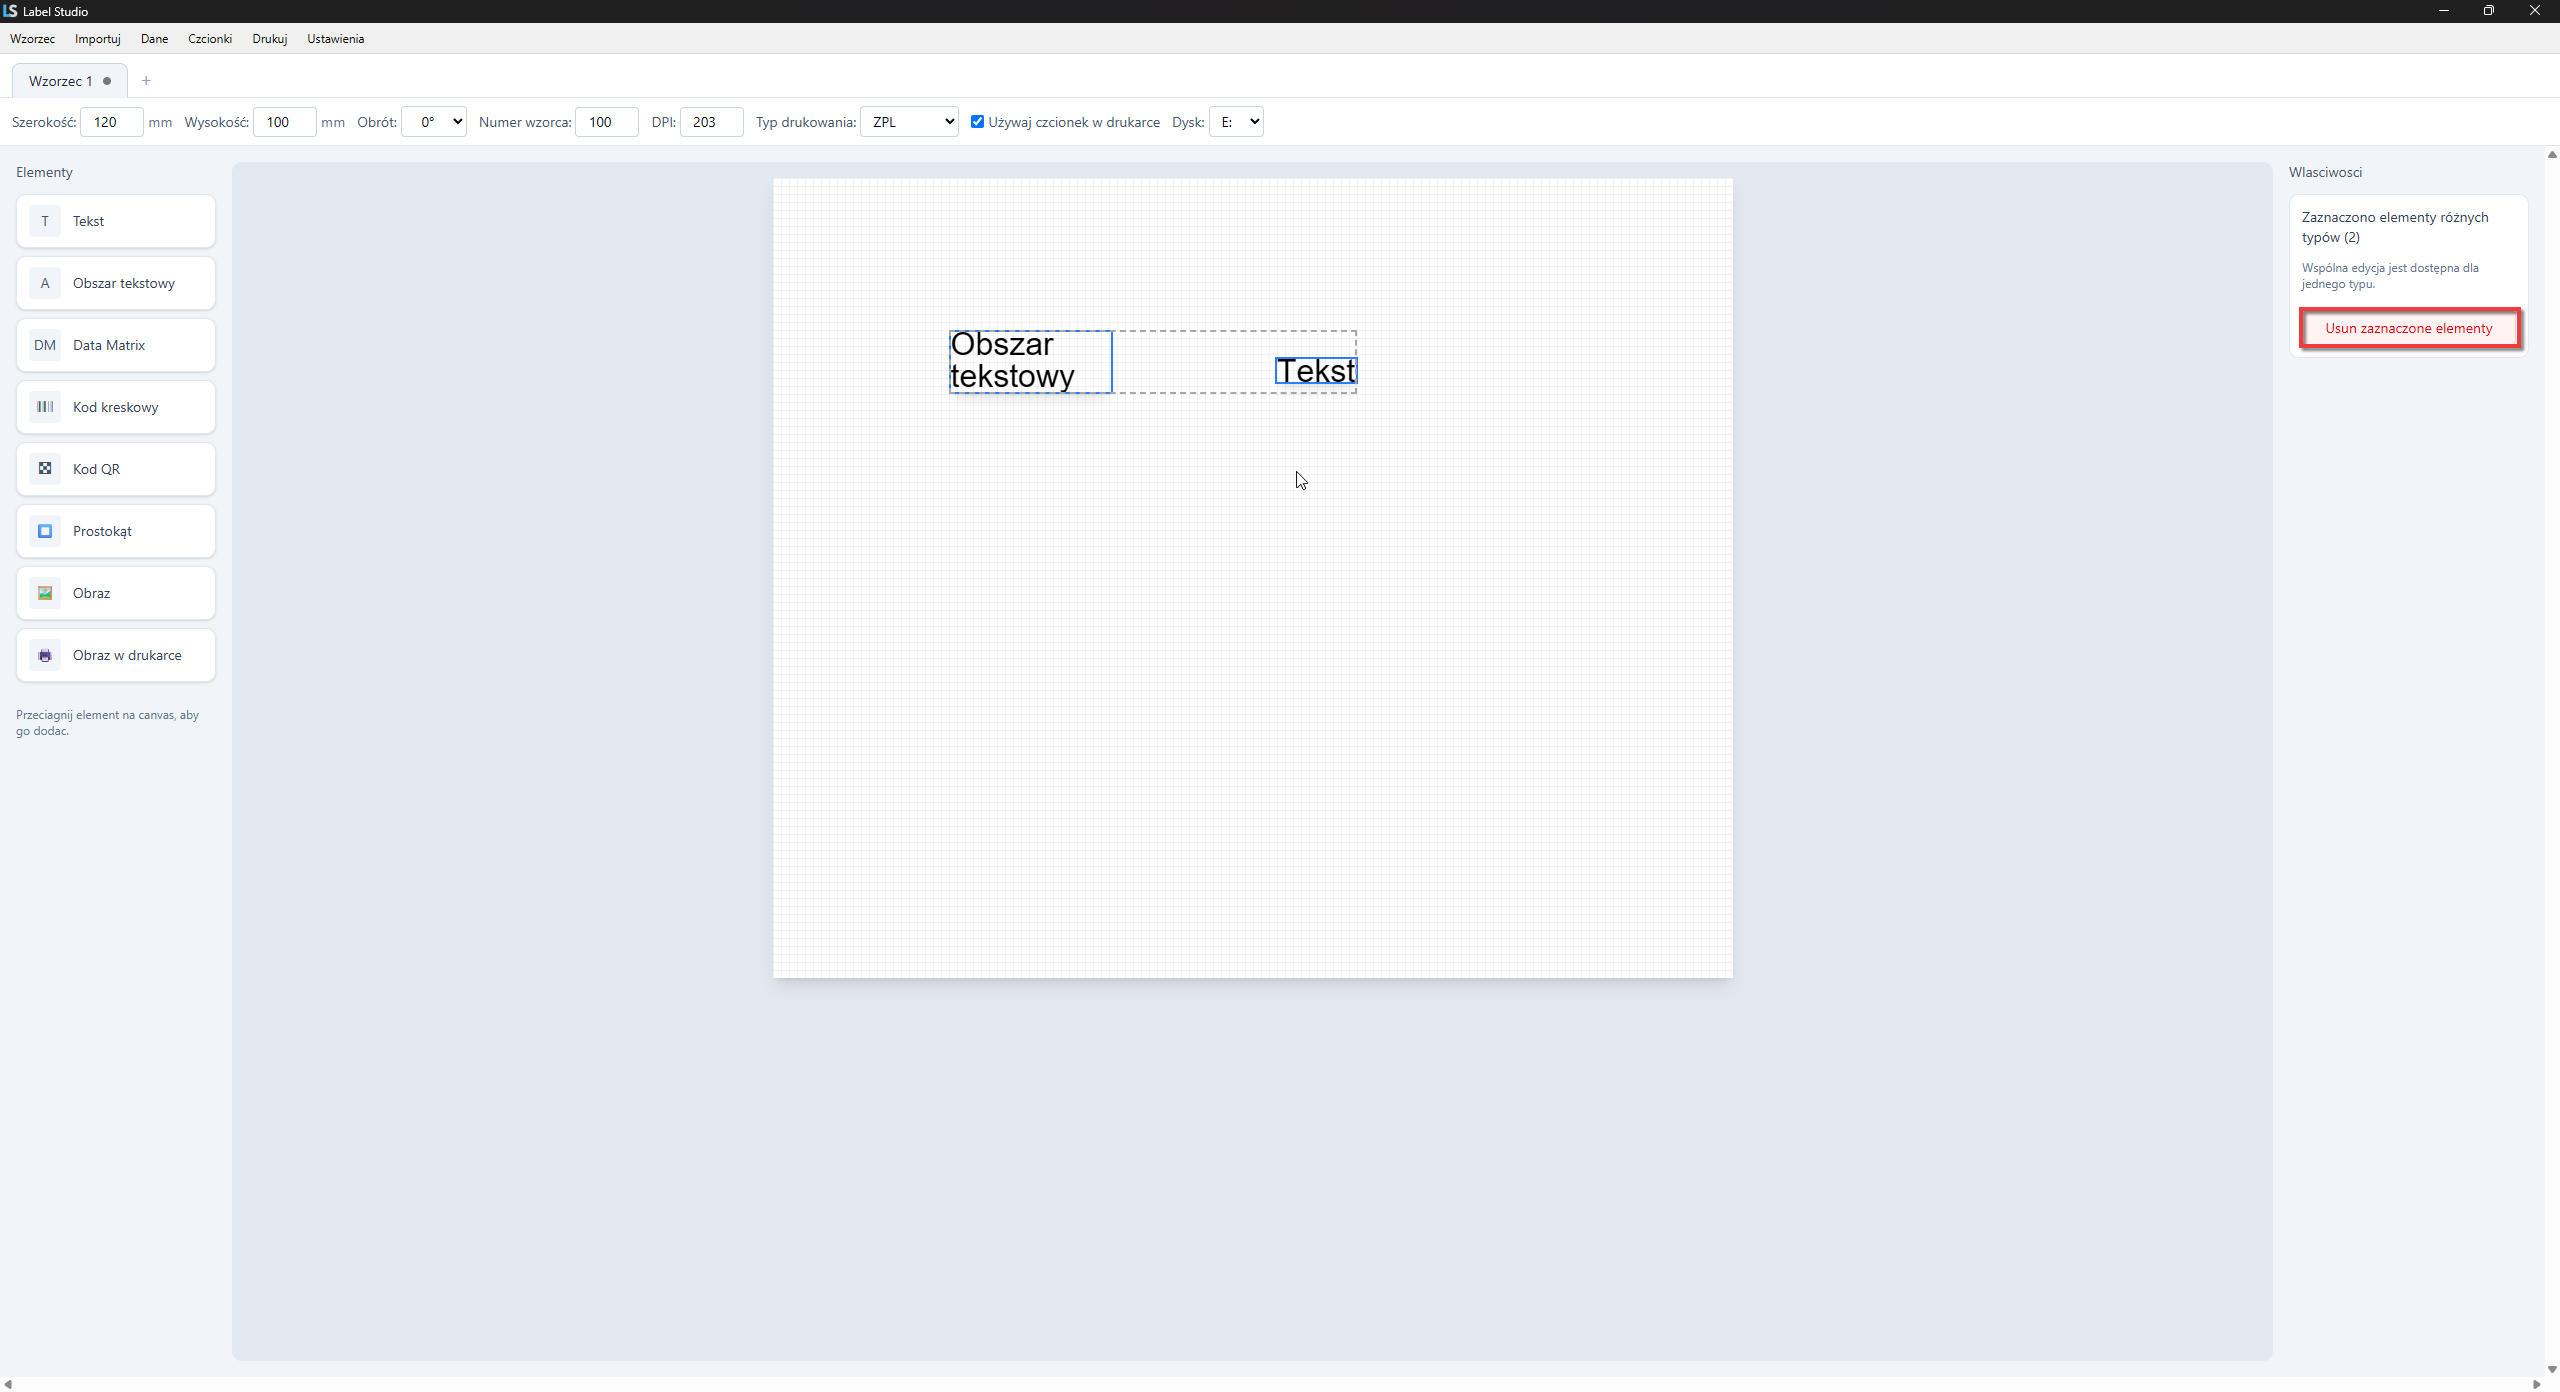Image resolution: width=2560 pixels, height=1392 pixels.
Task: Open the Dane menu
Action: pos(154,39)
